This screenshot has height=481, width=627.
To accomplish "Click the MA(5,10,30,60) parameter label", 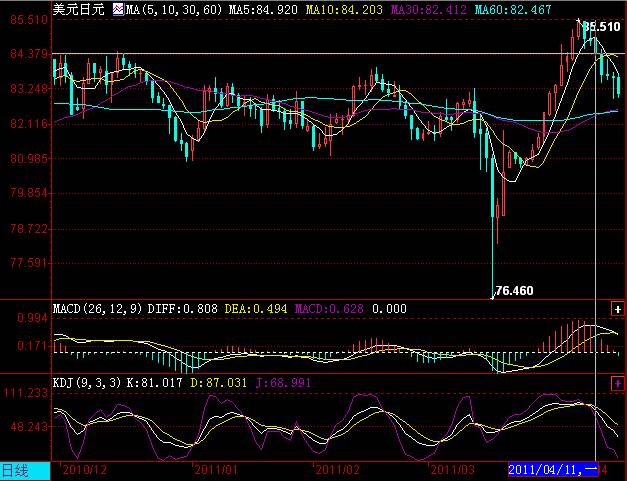I will point(174,10).
